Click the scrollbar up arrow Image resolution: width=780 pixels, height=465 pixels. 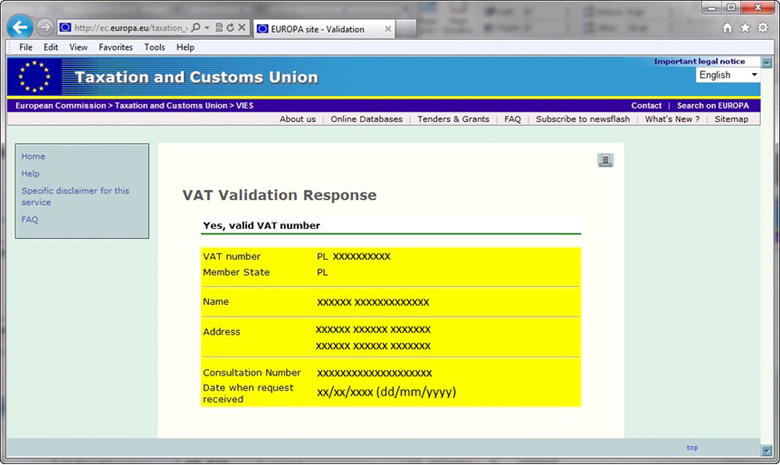click(767, 63)
